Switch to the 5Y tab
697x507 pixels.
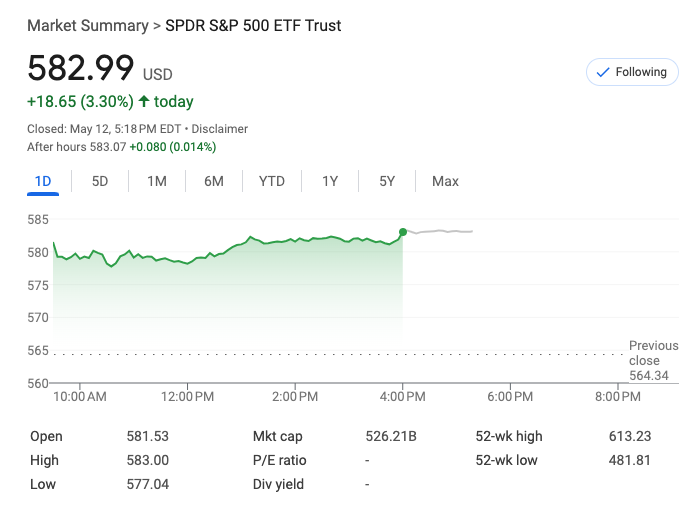[387, 181]
